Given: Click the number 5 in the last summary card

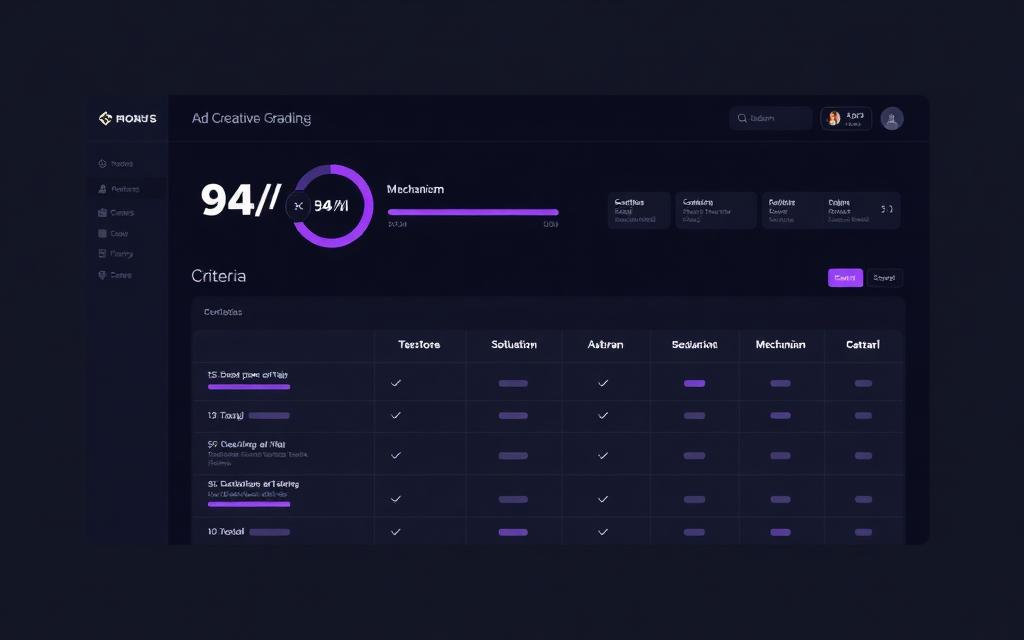Looking at the screenshot, I should pos(884,209).
